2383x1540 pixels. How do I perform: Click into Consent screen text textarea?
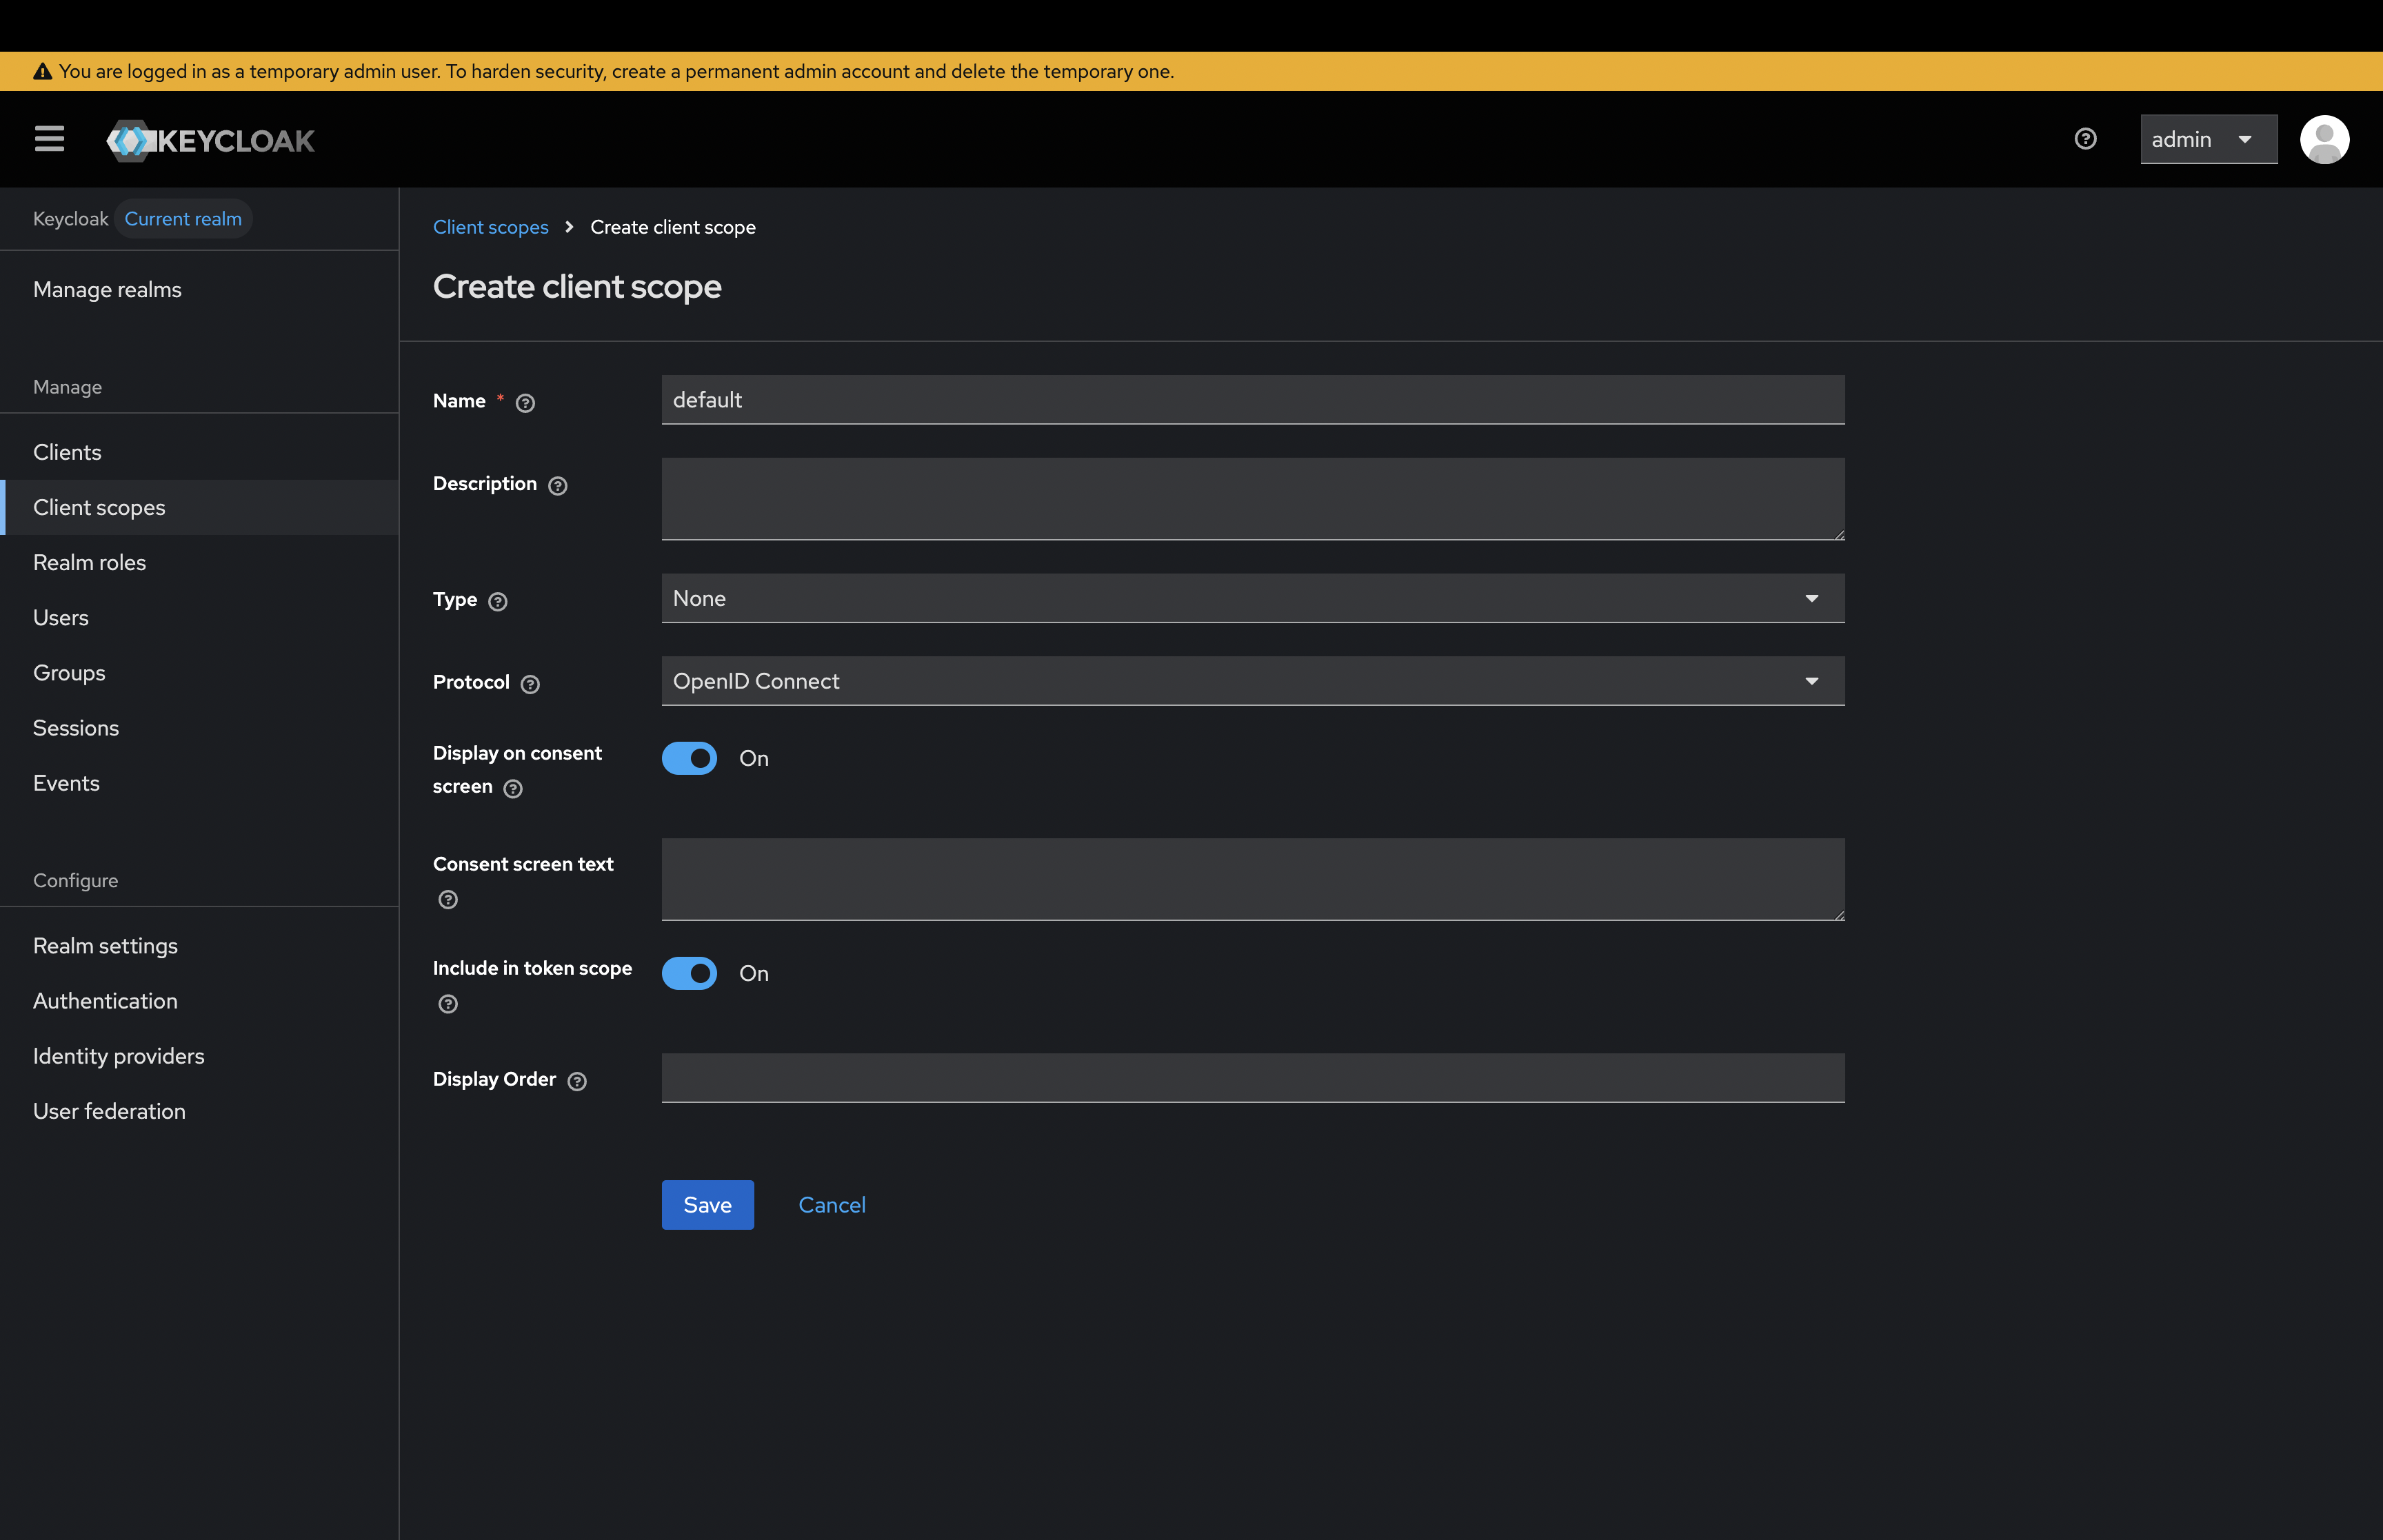(1253, 879)
